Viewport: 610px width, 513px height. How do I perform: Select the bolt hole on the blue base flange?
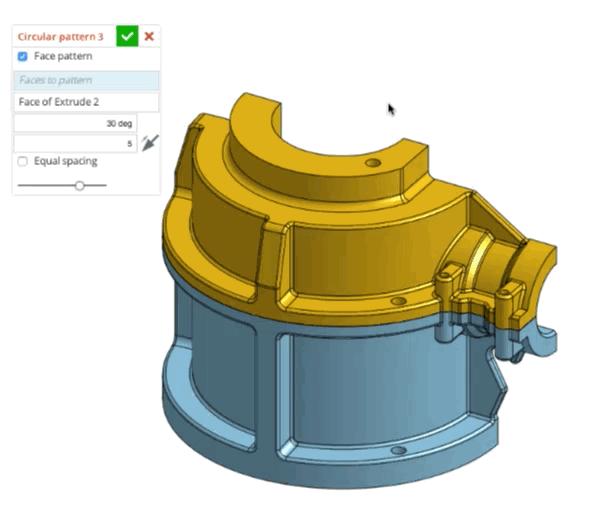pos(398,451)
